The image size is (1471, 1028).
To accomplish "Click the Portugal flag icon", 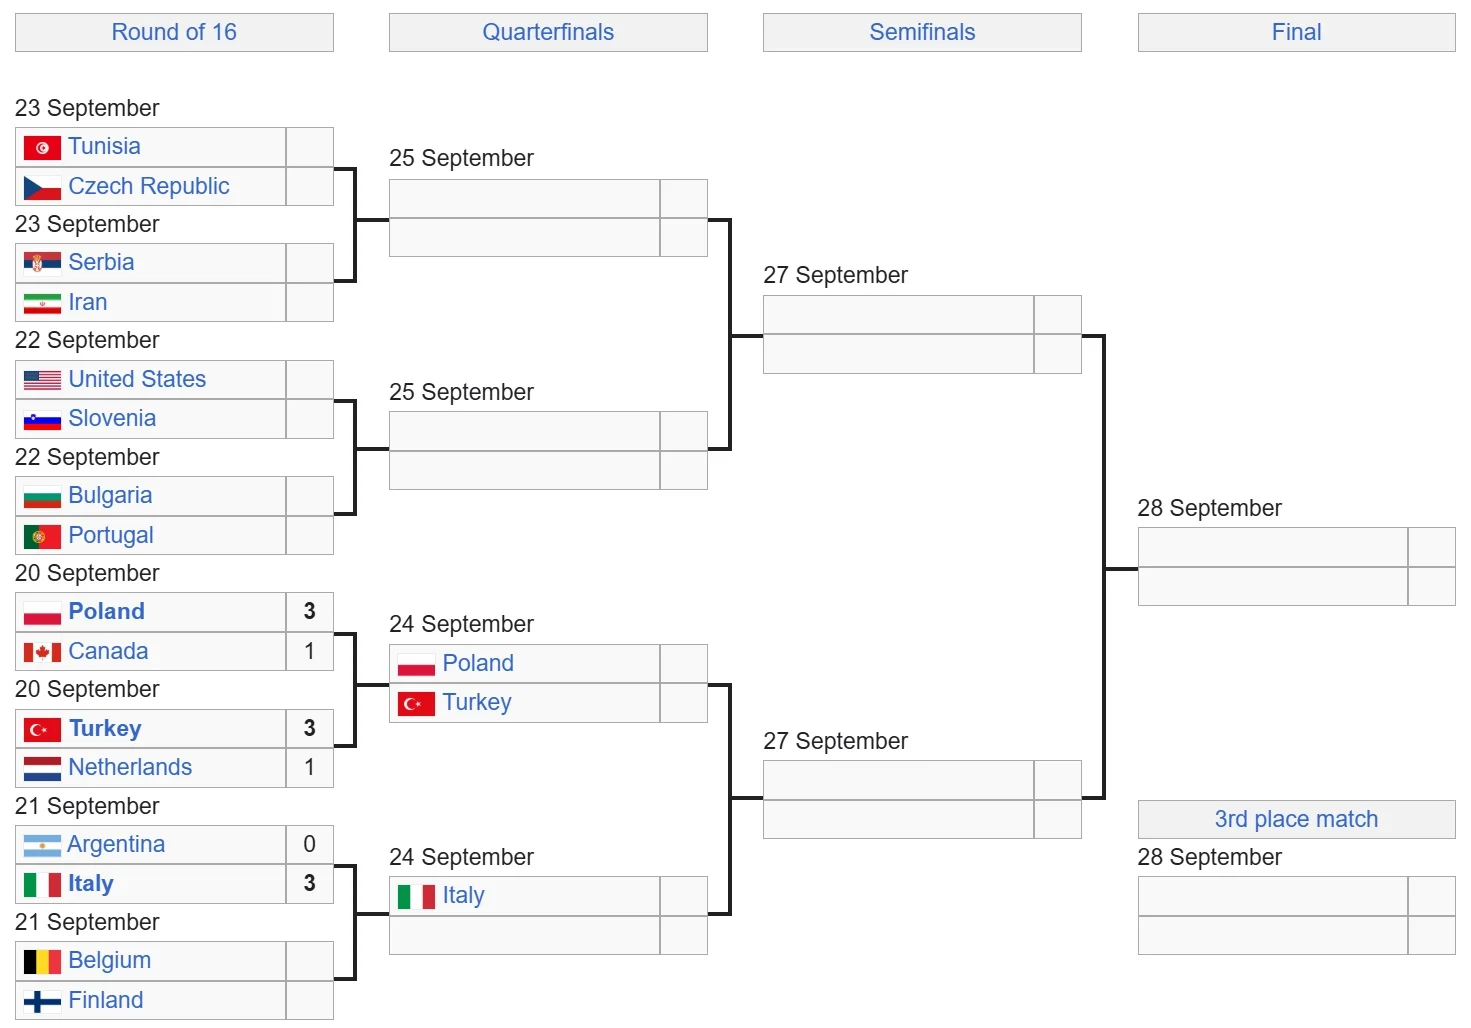I will [42, 537].
